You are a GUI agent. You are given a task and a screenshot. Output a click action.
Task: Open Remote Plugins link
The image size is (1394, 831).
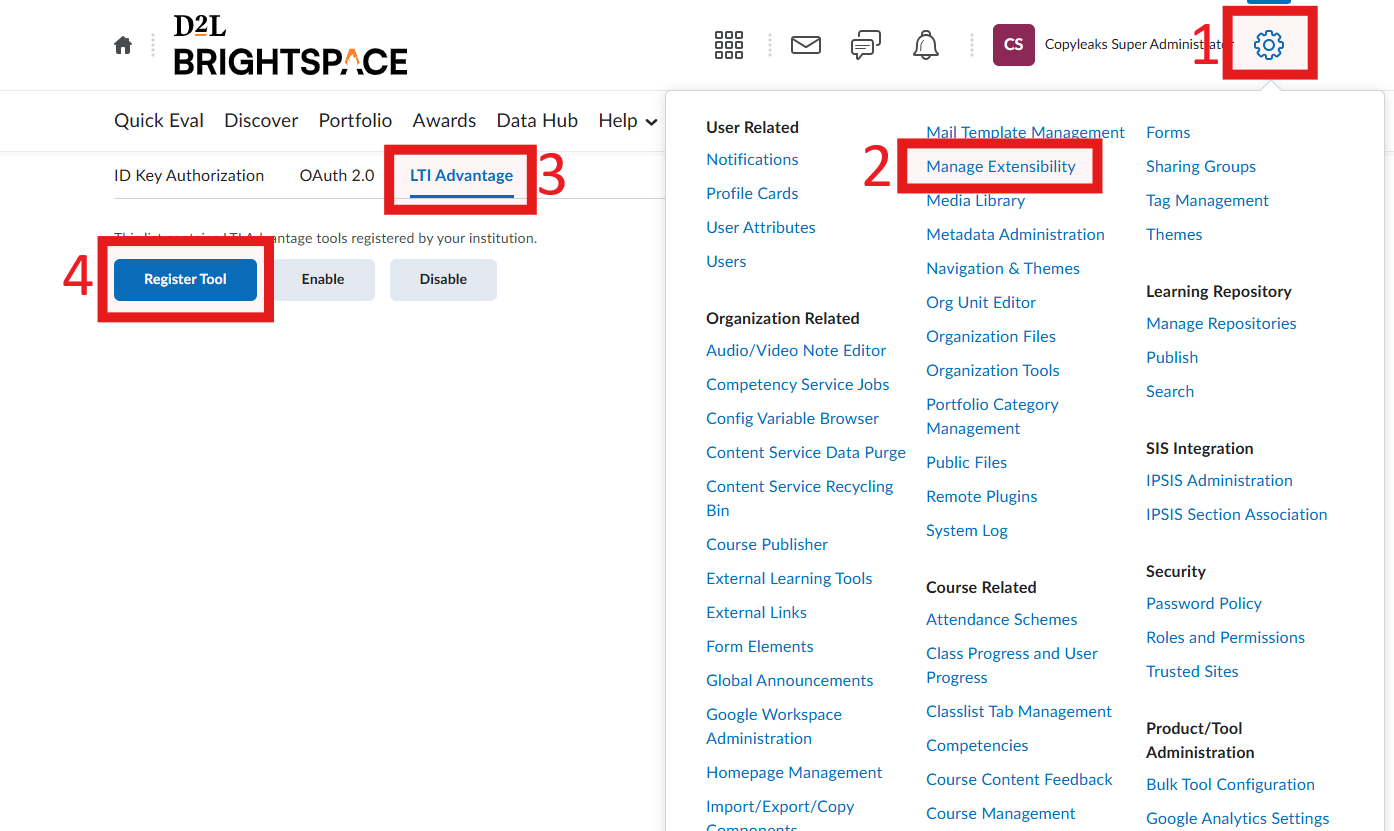[x=982, y=497]
